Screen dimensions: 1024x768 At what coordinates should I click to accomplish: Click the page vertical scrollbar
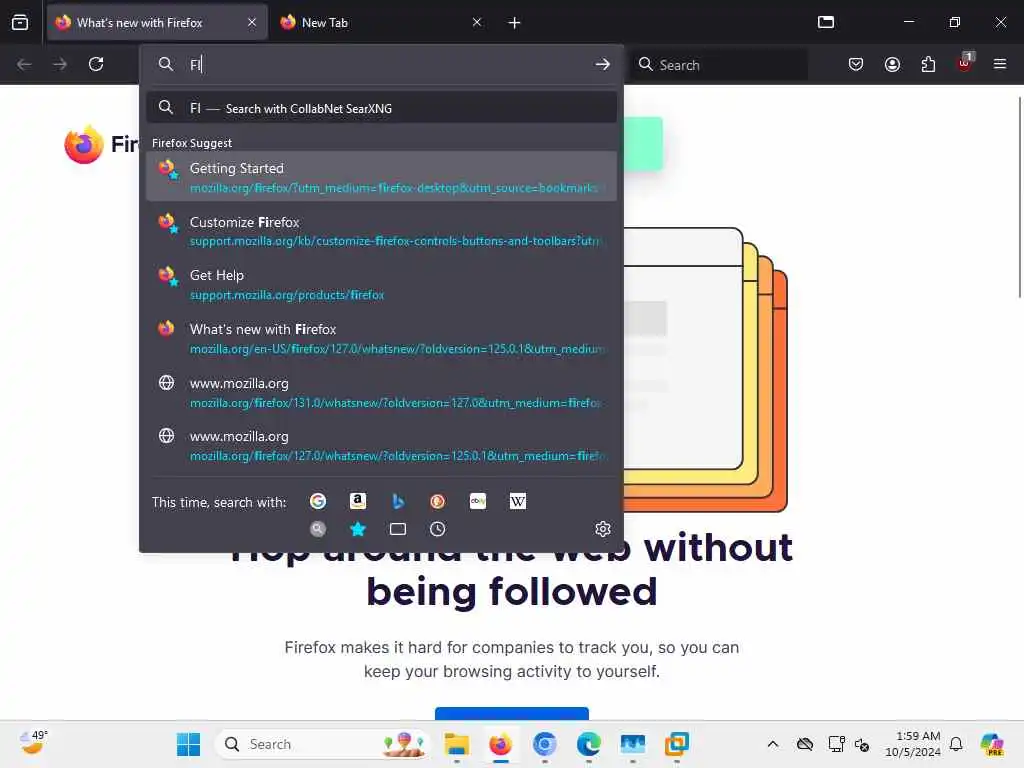coord(1019,196)
